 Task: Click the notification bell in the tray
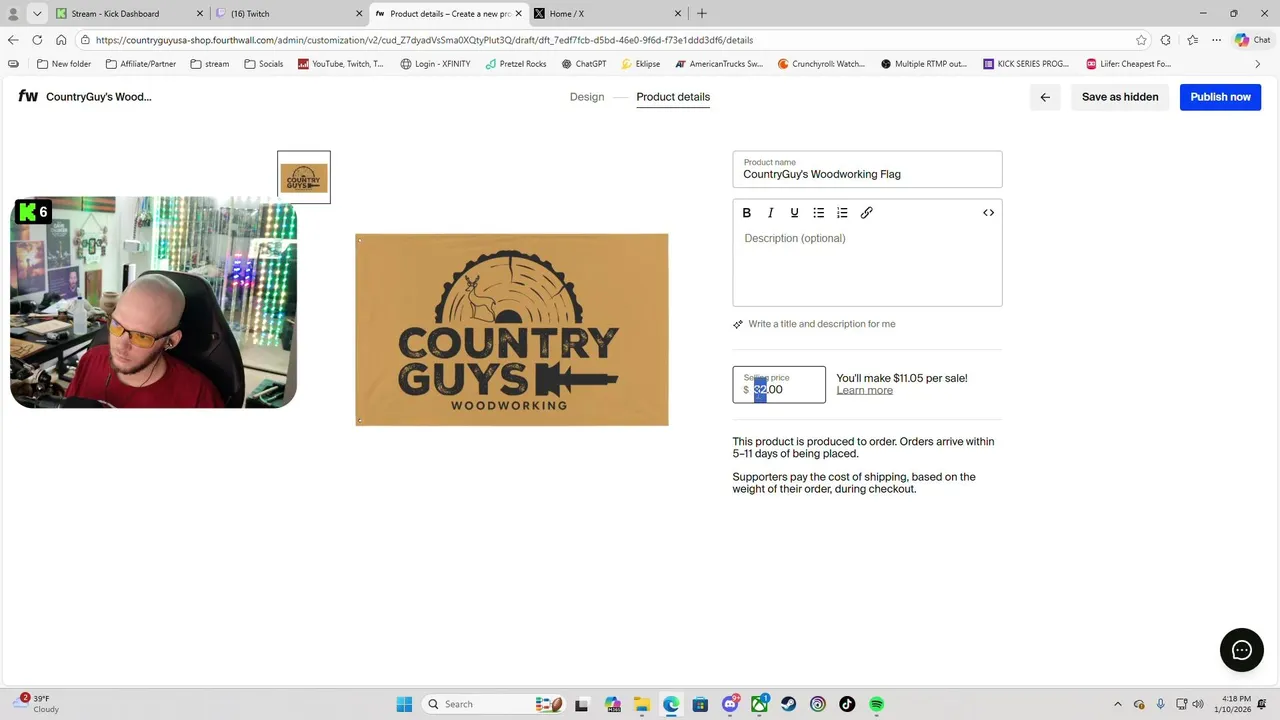pos(1264,704)
